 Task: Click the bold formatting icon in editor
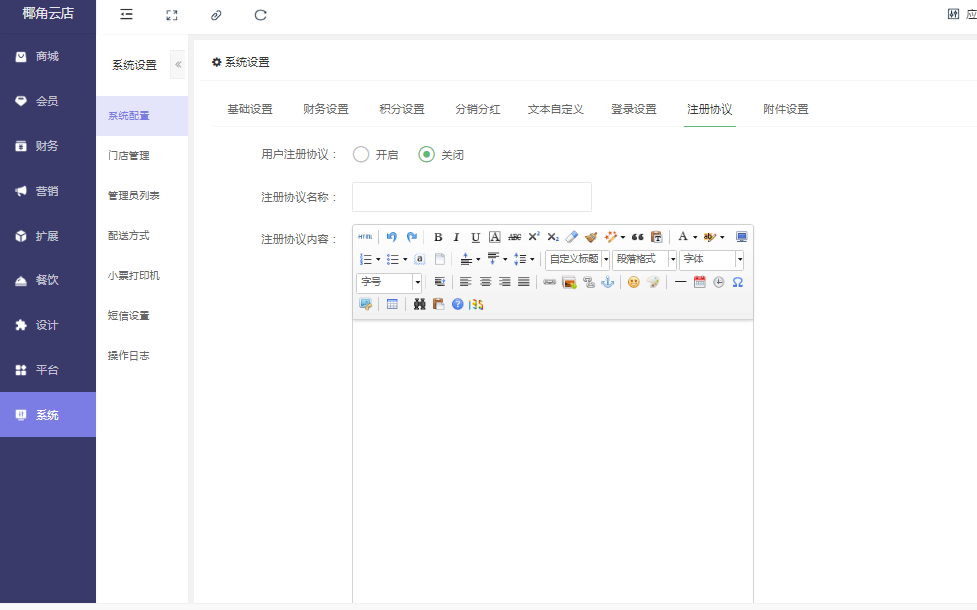[438, 237]
